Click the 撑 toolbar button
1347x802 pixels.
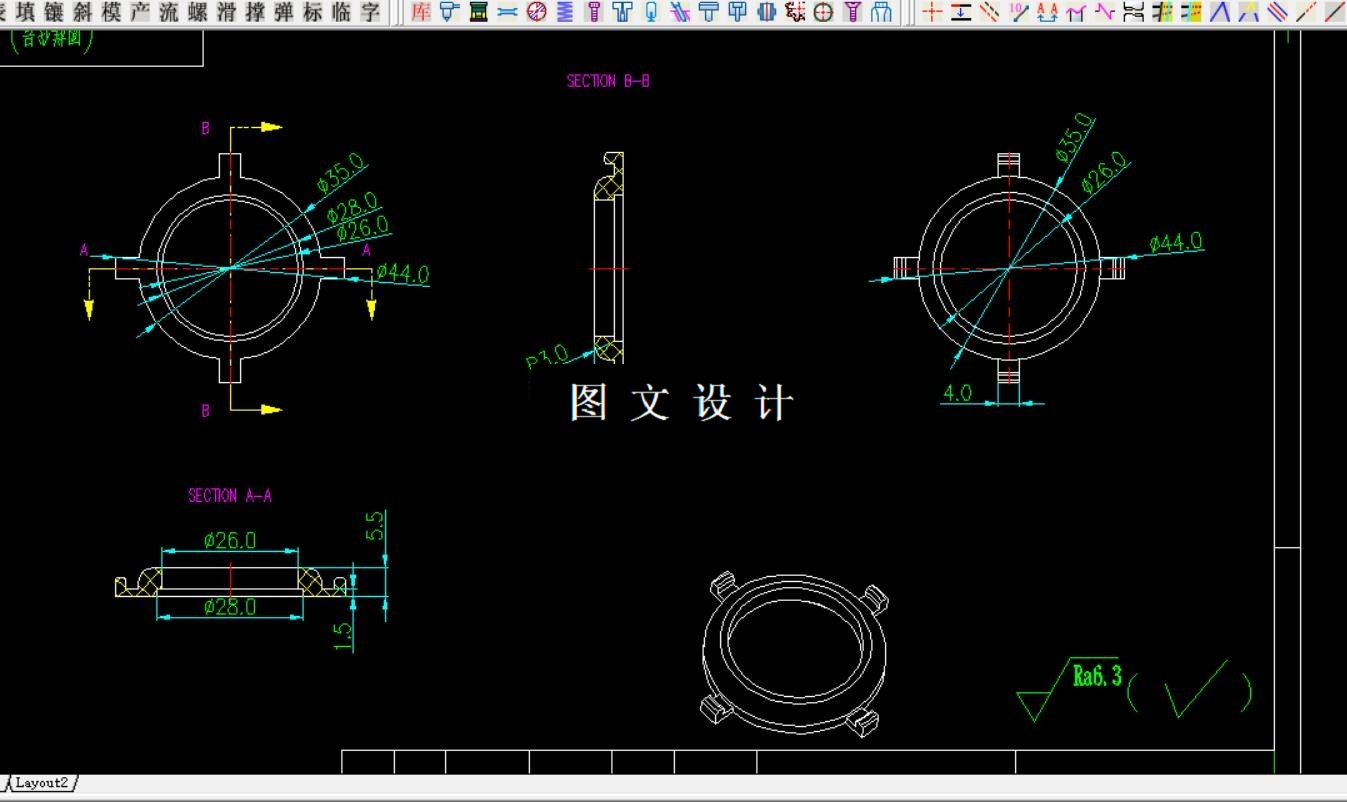(256, 12)
